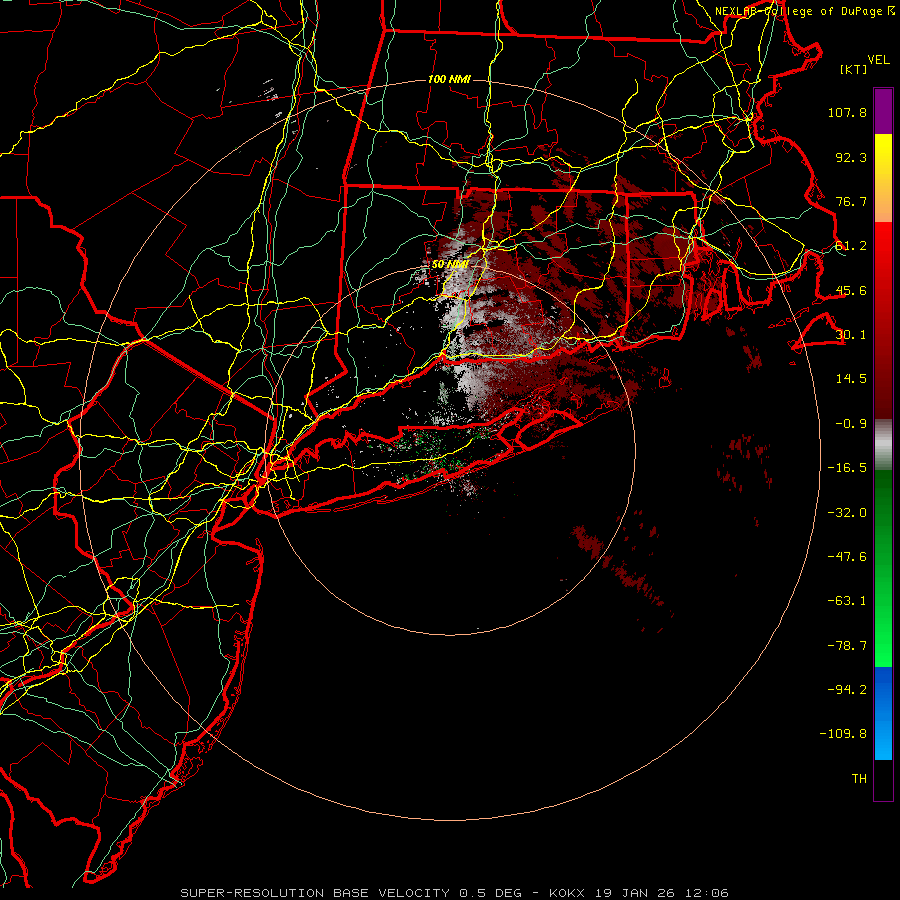Click the 107.8 value on velocity scale
This screenshot has height=900, width=900.
pos(847,112)
